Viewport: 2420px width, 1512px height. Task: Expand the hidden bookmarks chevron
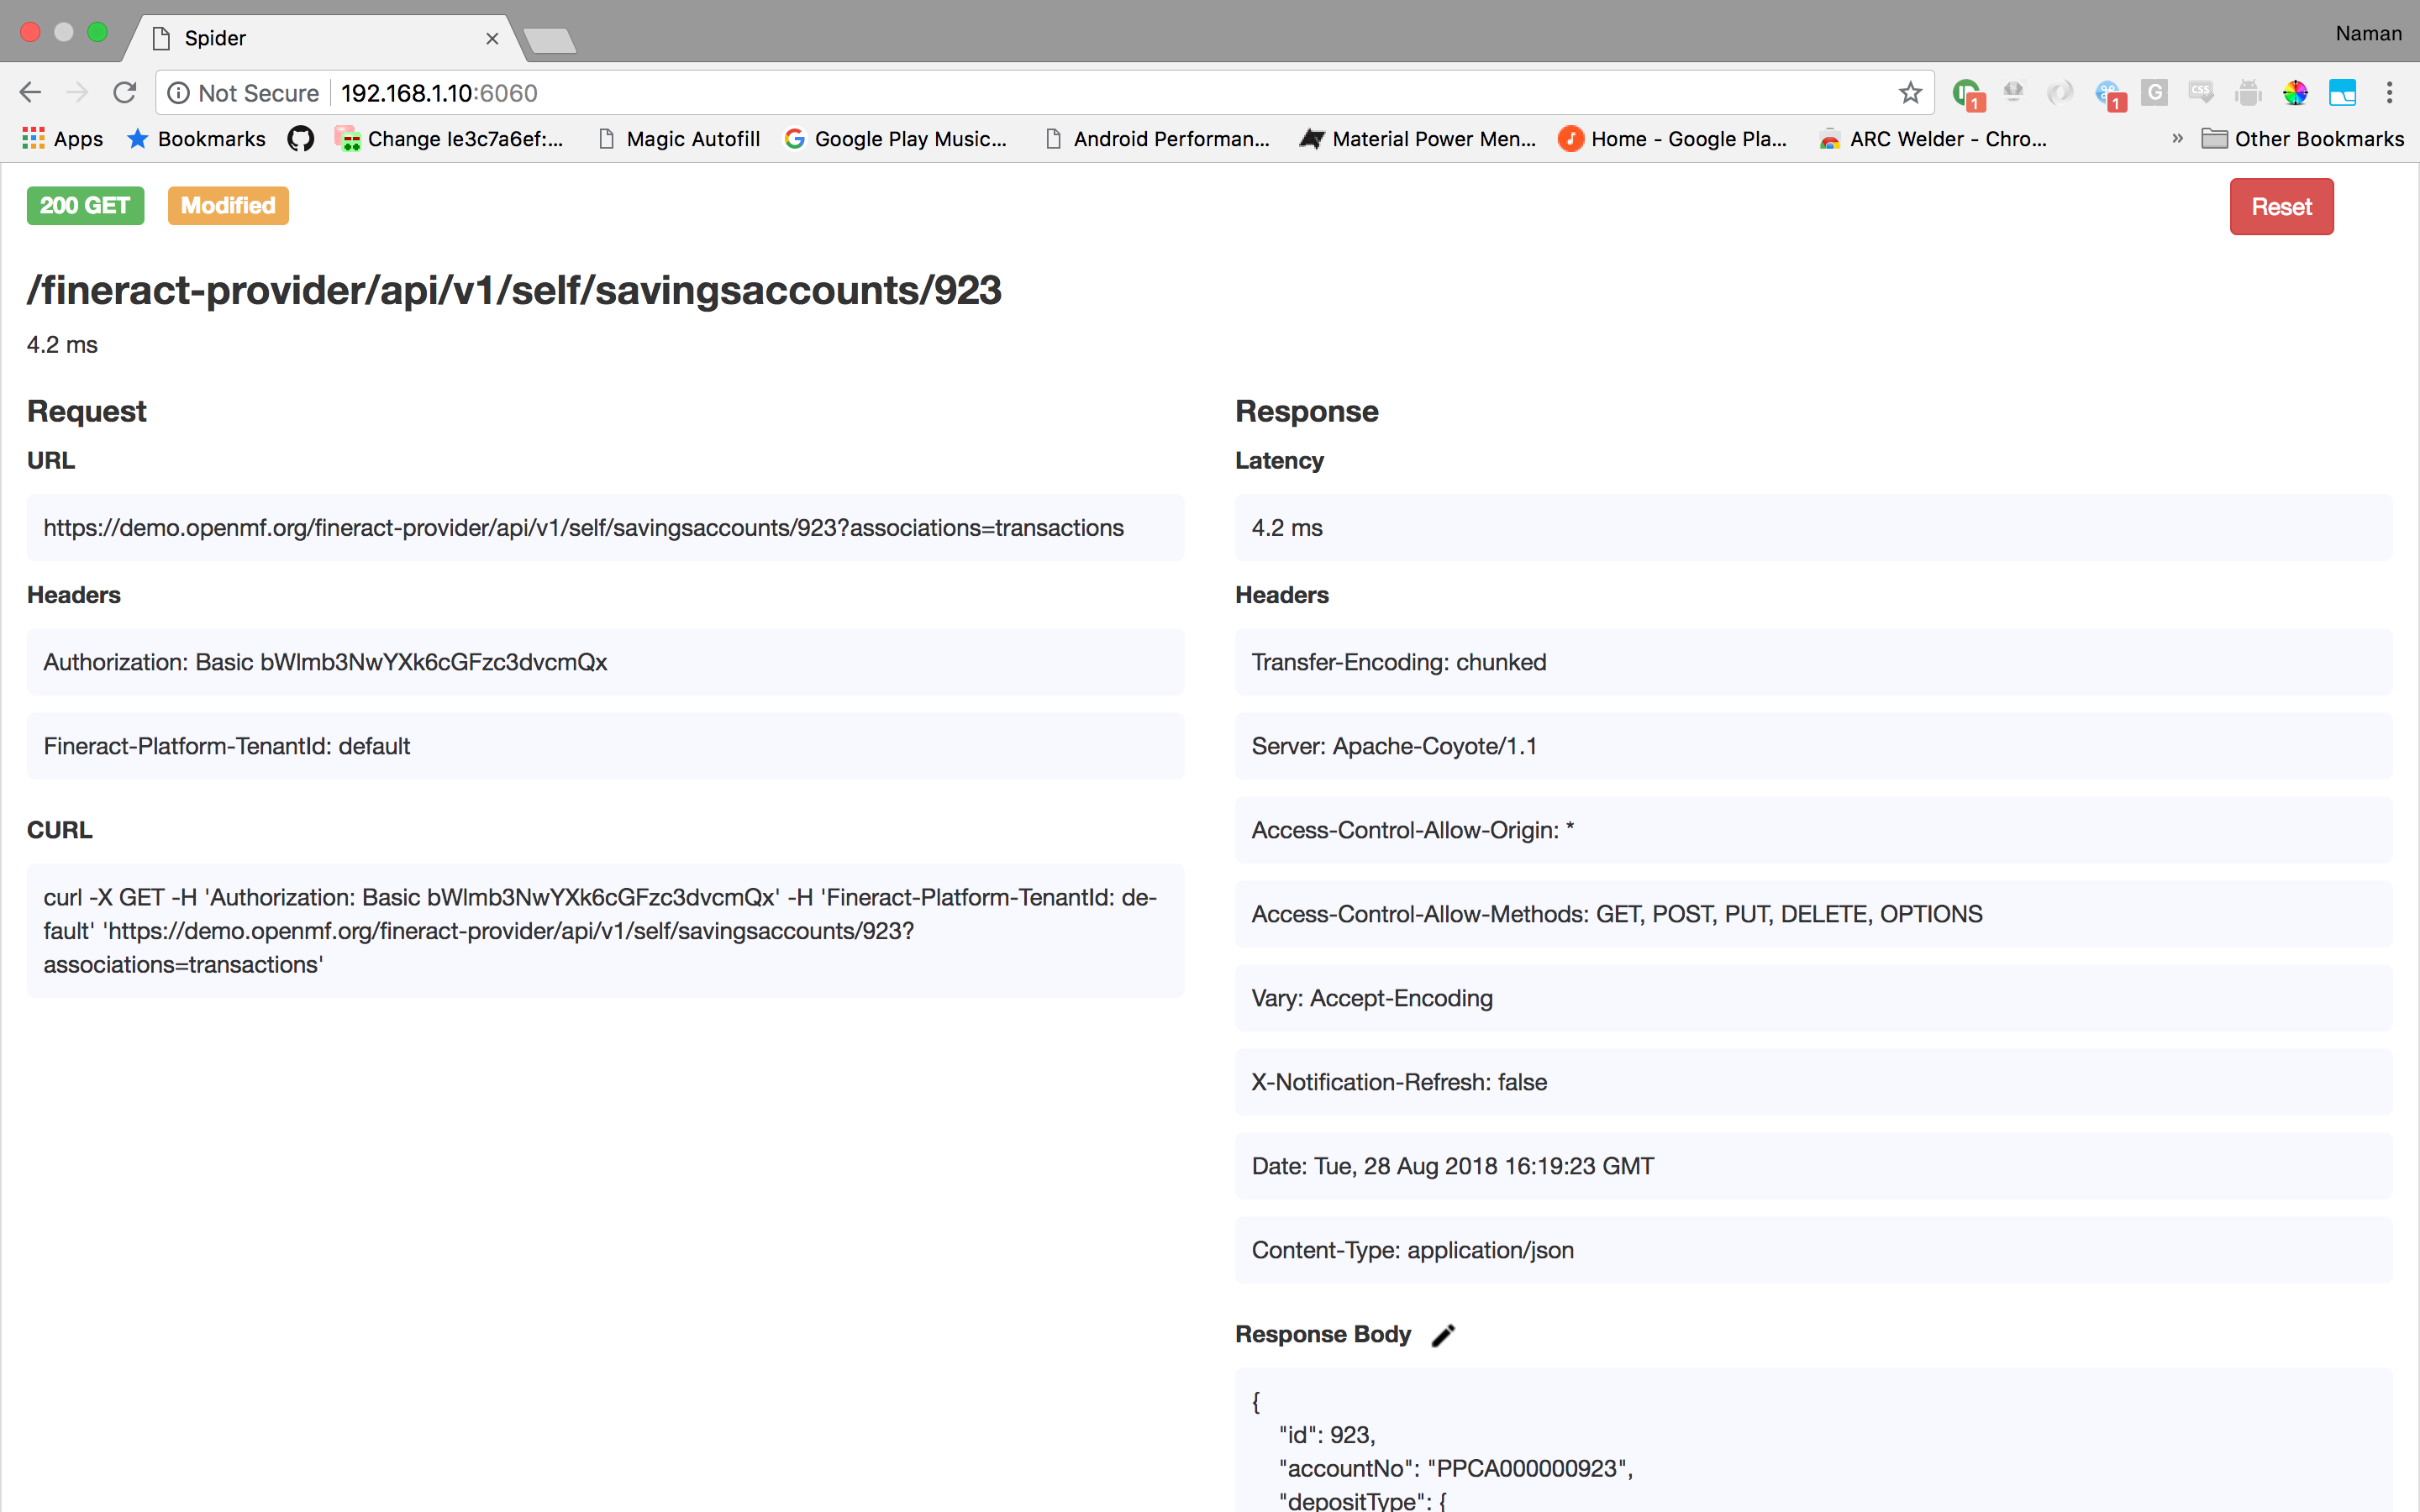coord(2177,139)
